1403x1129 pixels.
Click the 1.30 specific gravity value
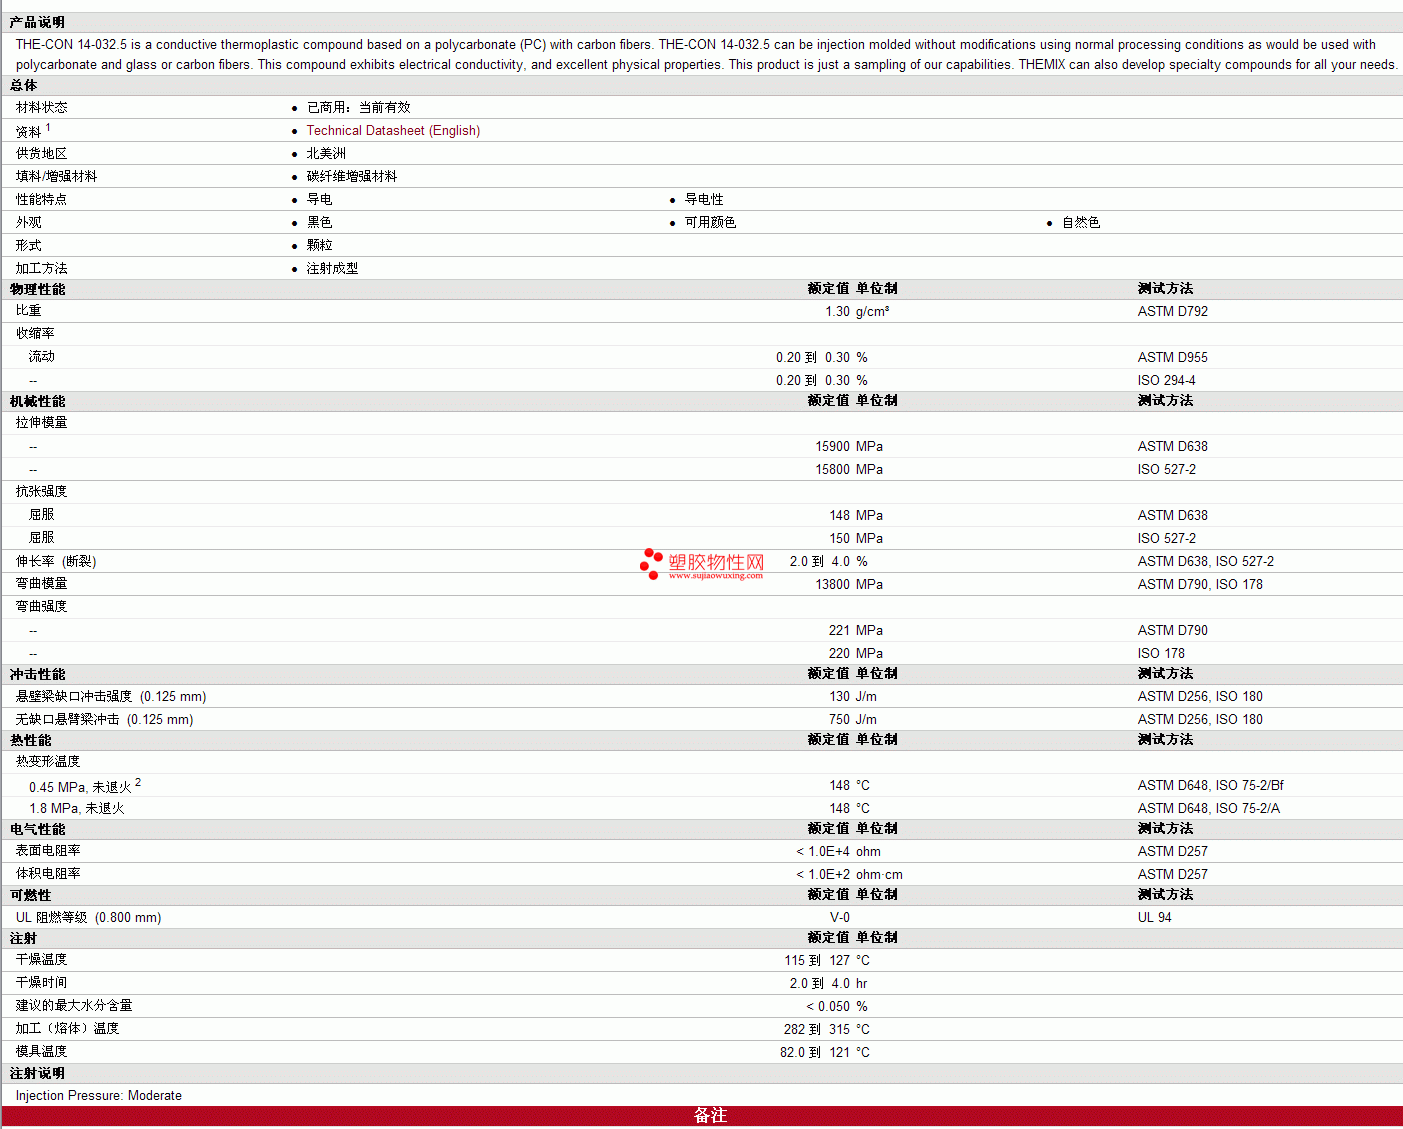click(838, 312)
